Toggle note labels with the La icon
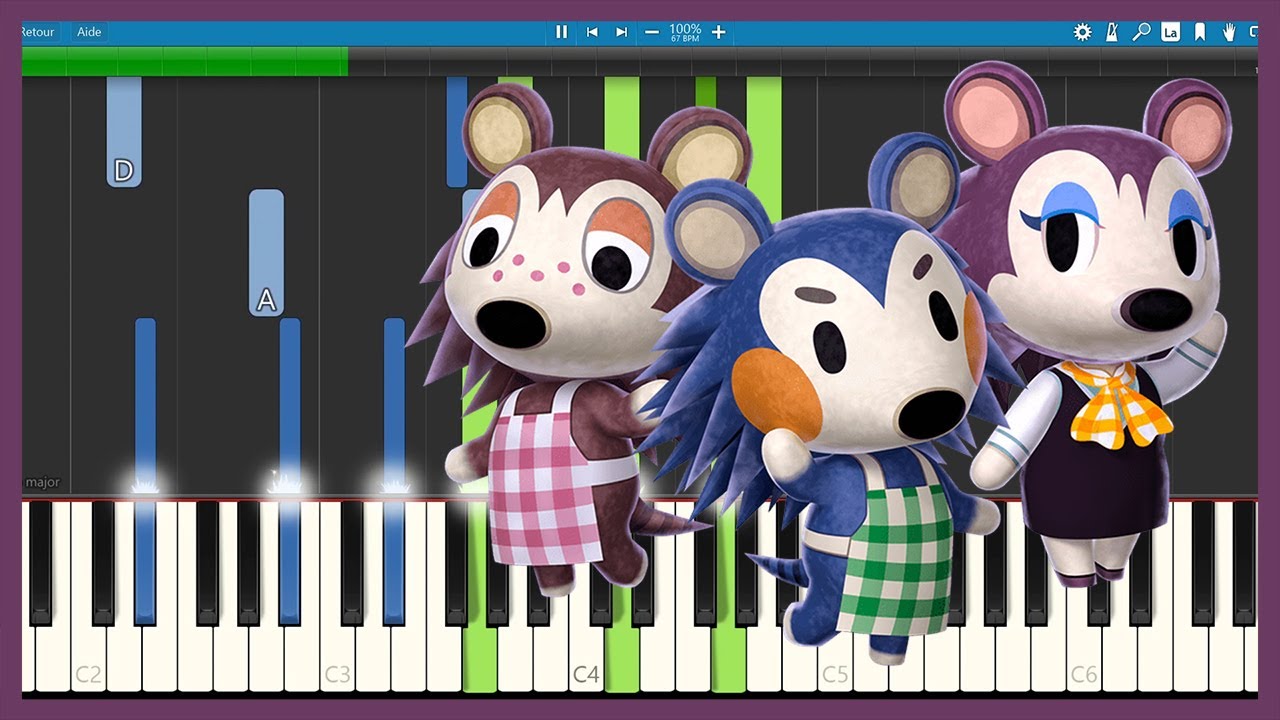 [x=1170, y=32]
